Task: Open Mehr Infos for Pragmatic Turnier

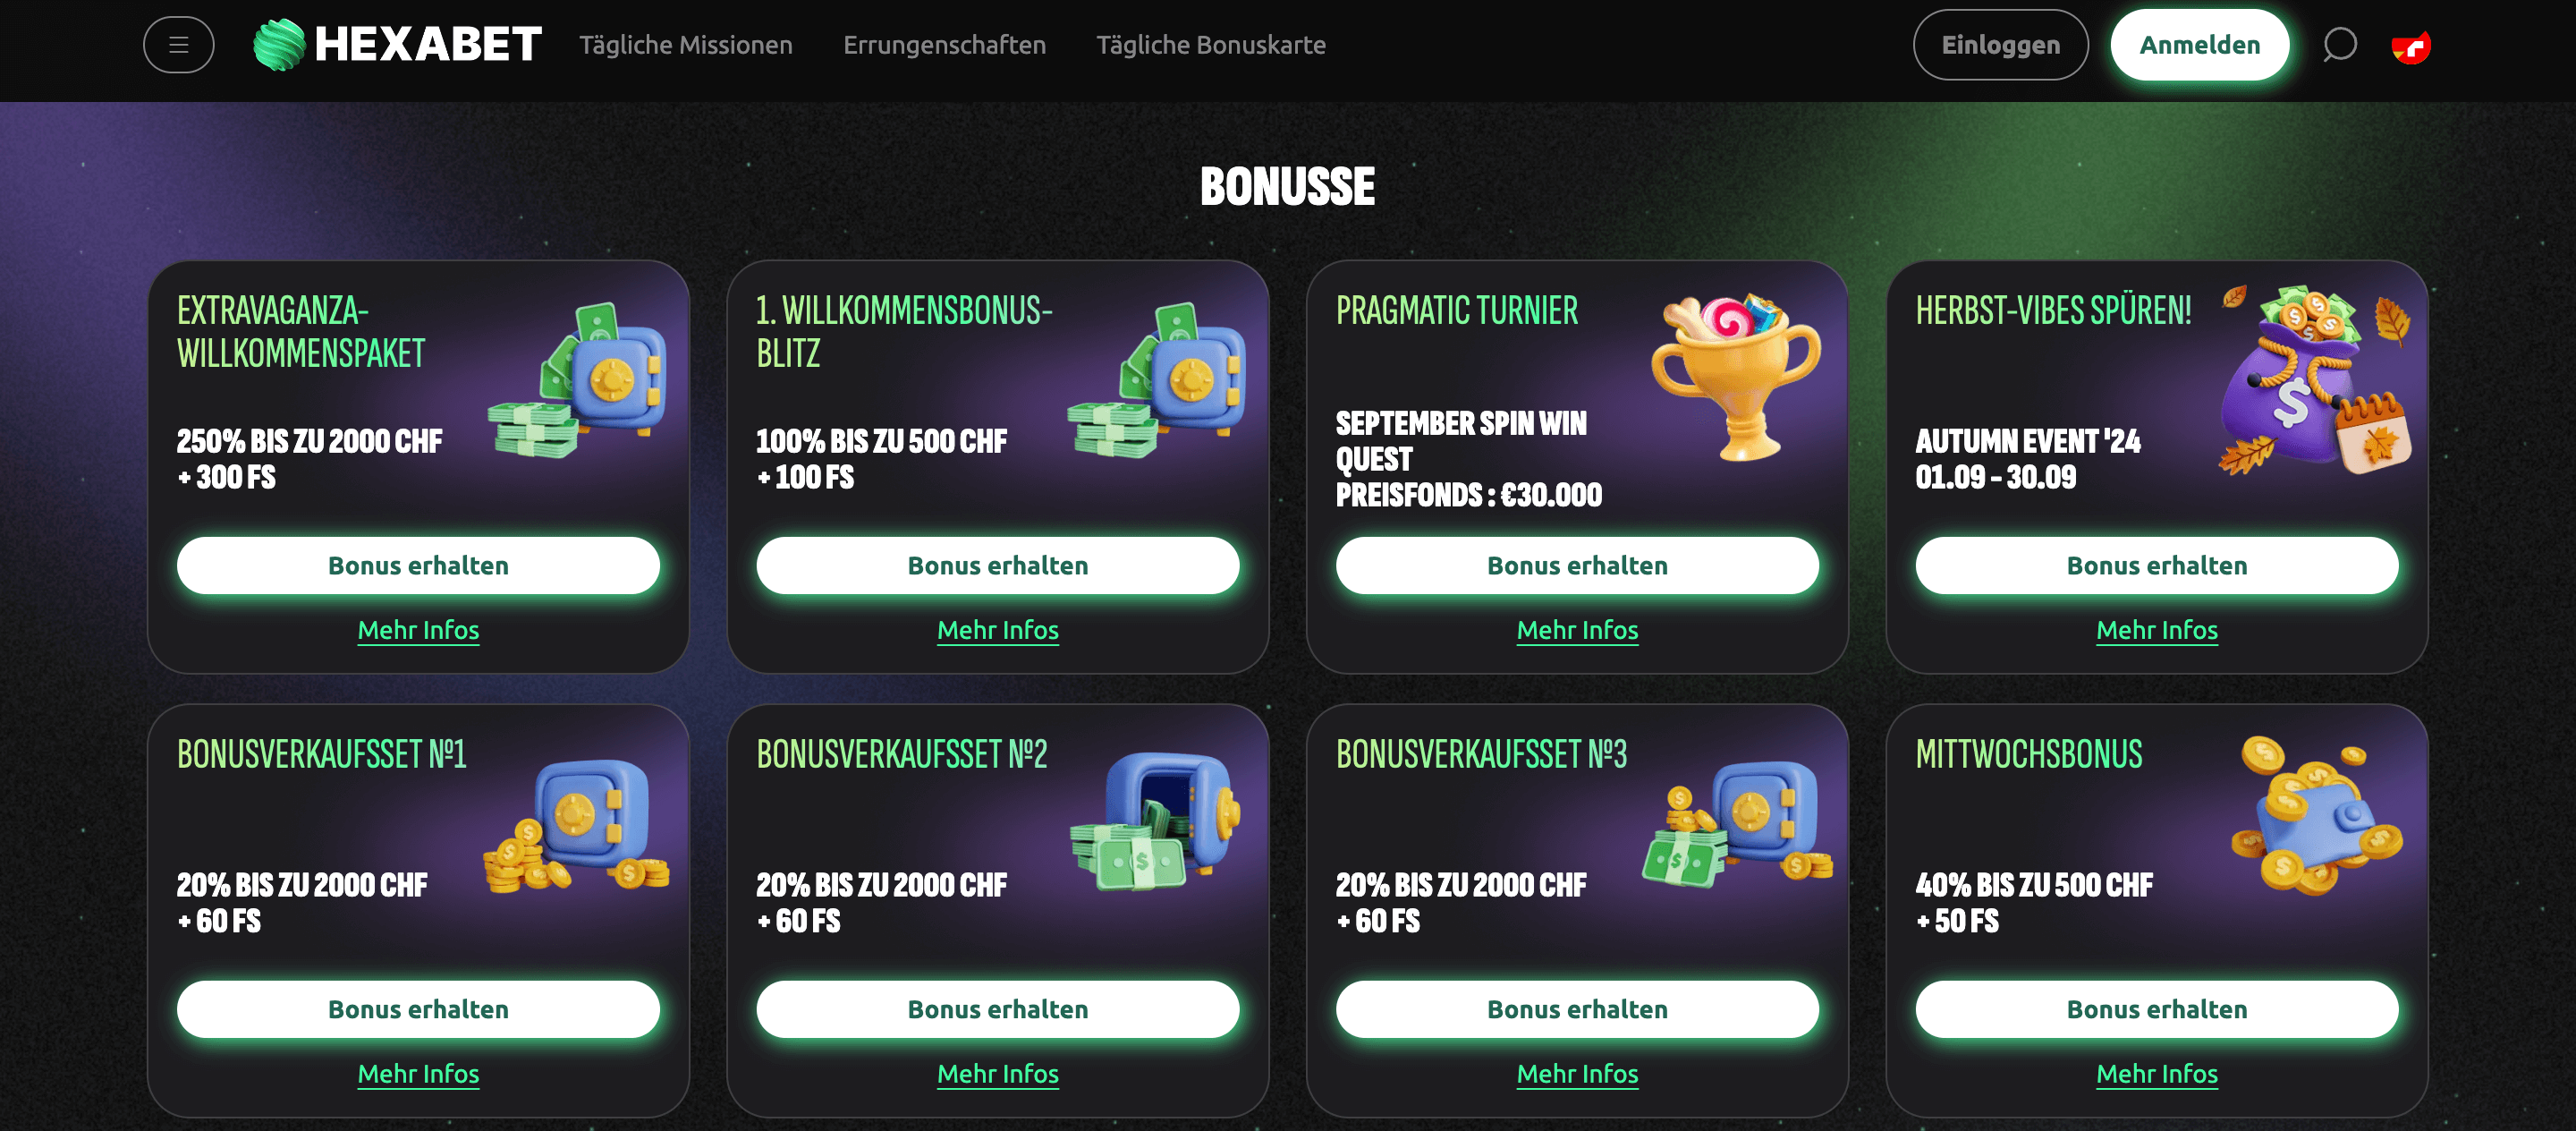Action: point(1577,630)
